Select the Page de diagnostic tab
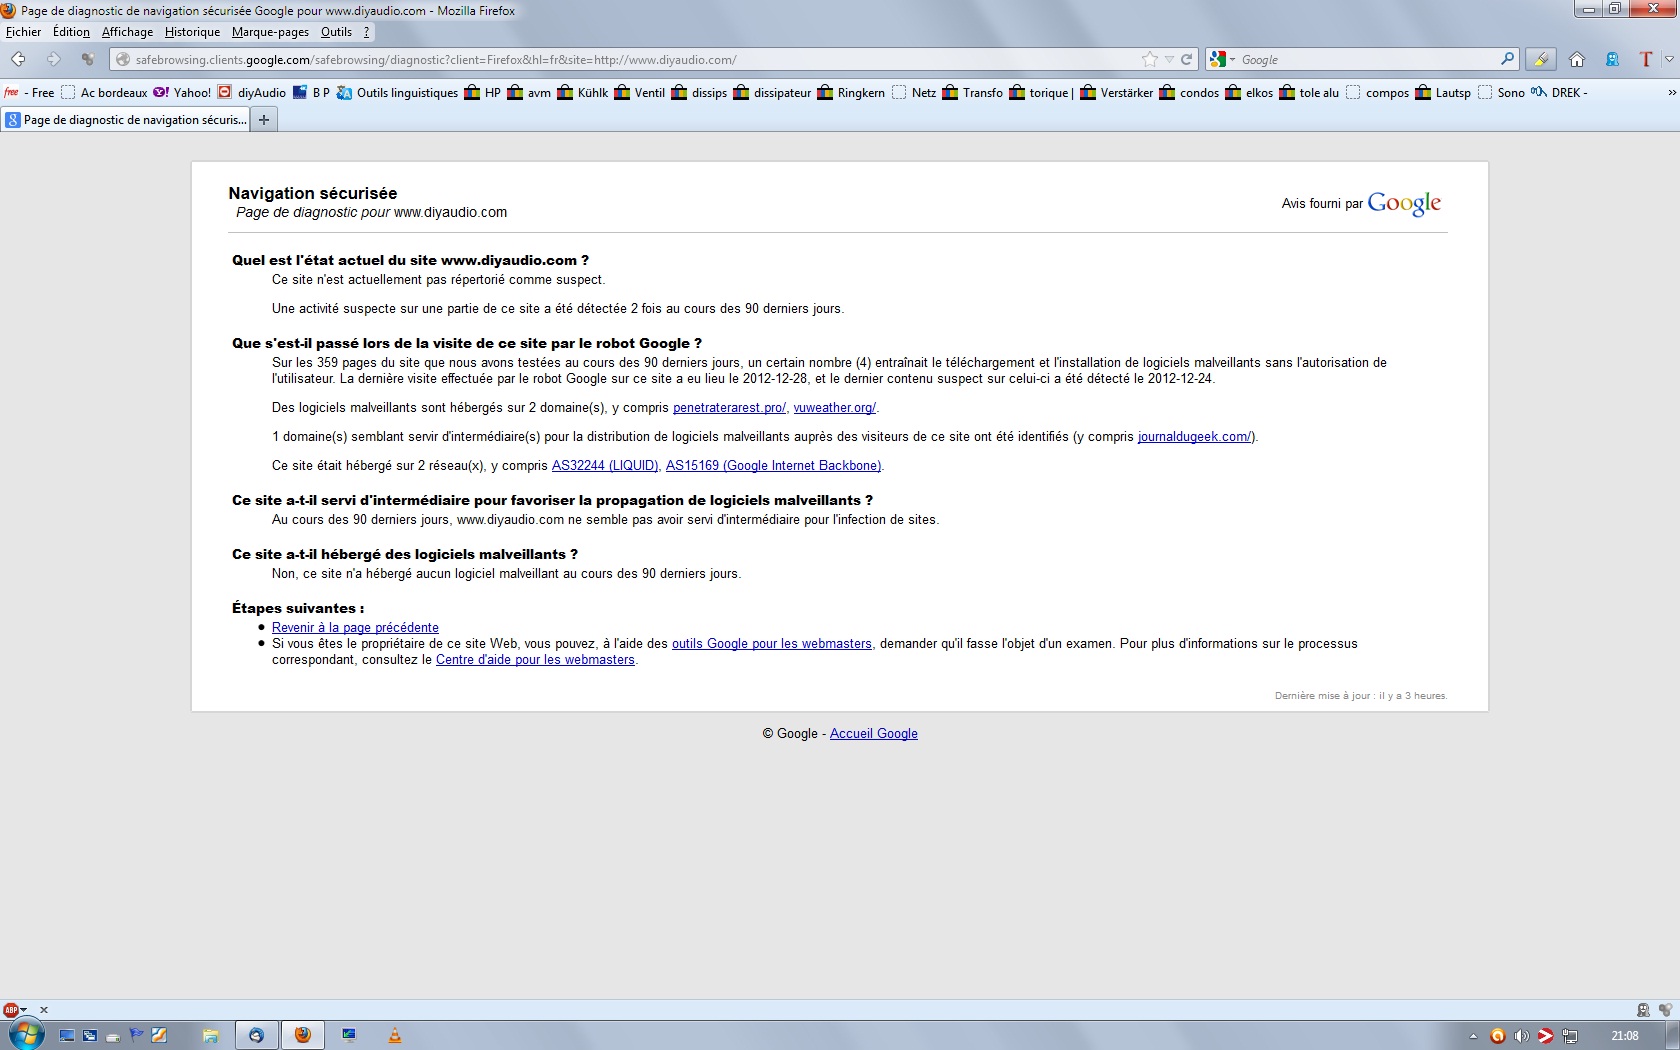Image resolution: width=1680 pixels, height=1050 pixels. point(125,120)
